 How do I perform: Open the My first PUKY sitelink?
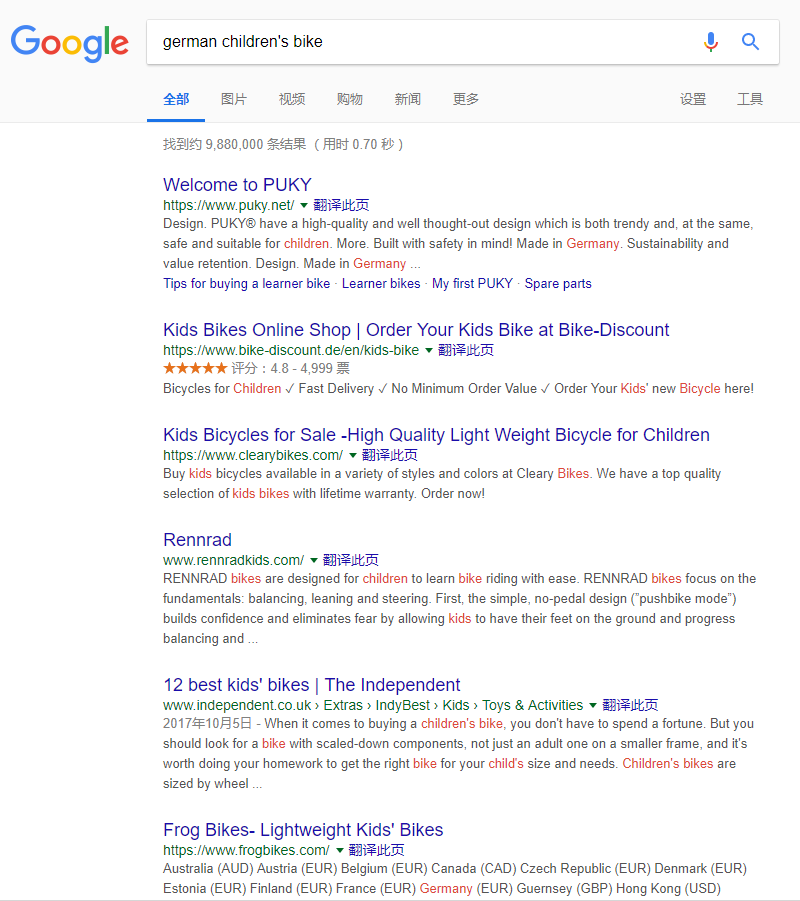(472, 283)
